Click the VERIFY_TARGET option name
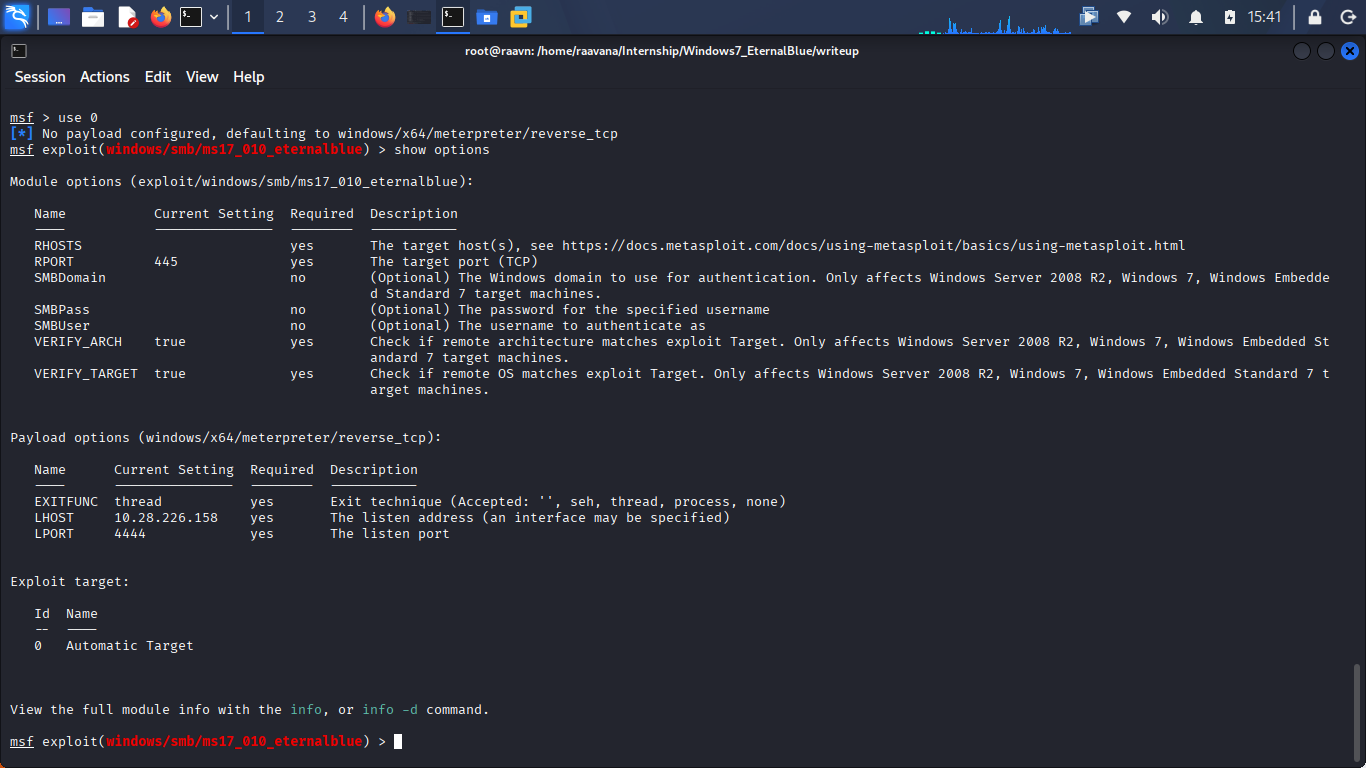 click(86, 374)
